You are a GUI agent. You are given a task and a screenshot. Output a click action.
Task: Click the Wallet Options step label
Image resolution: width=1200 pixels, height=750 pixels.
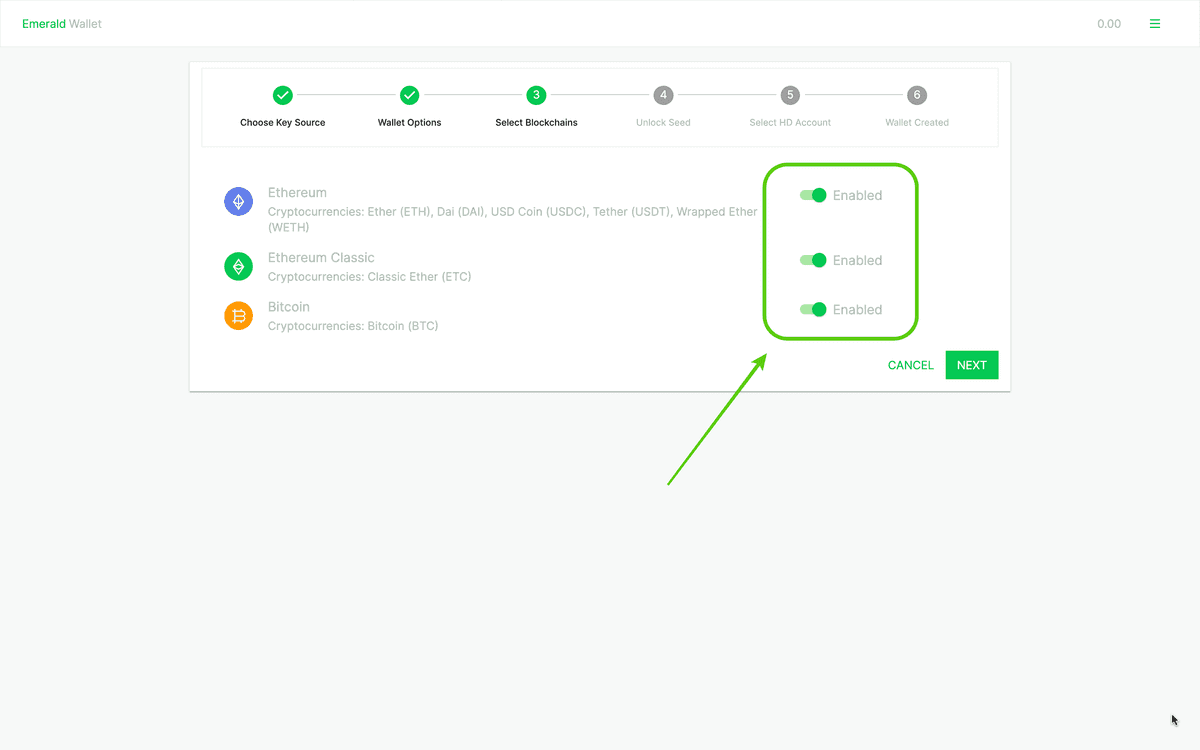[409, 122]
